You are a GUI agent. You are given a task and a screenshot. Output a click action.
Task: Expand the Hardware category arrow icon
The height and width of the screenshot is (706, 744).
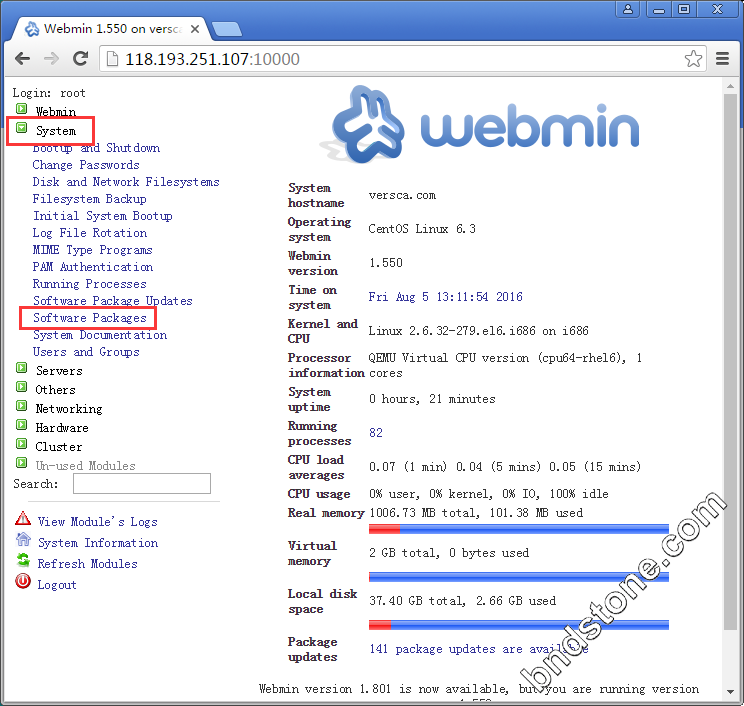point(21,425)
